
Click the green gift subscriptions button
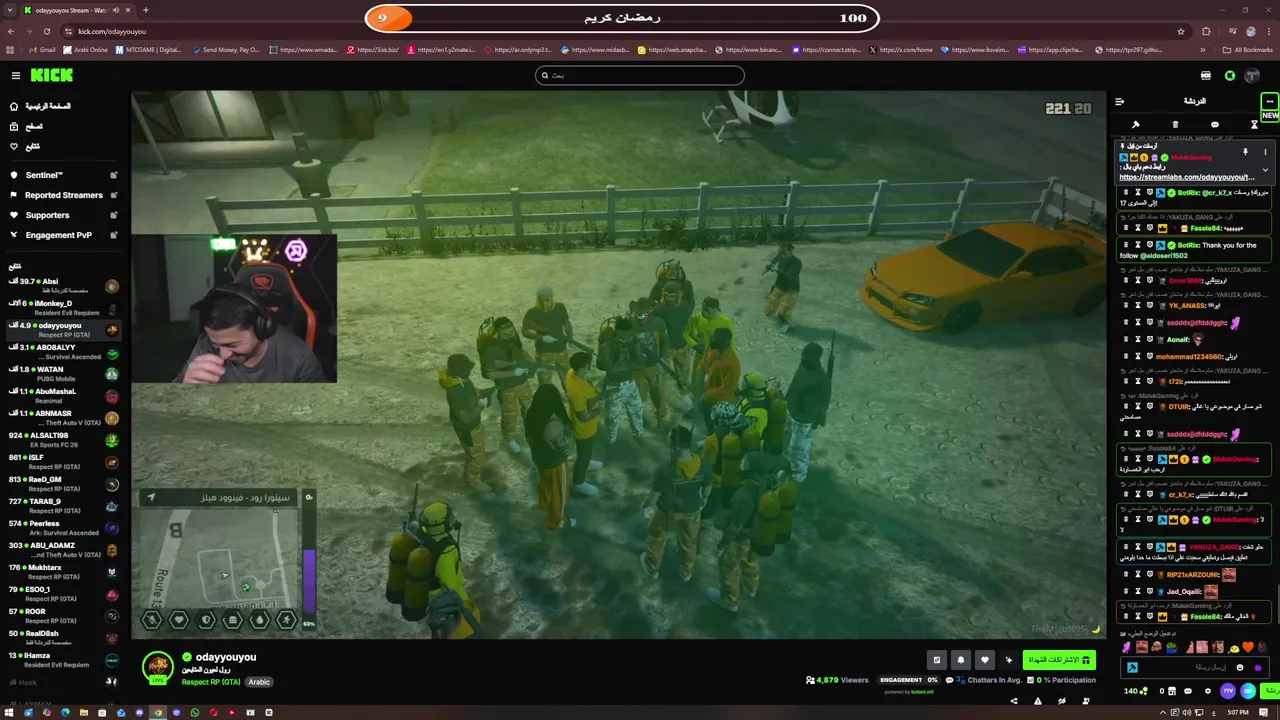pyautogui.click(x=1059, y=660)
